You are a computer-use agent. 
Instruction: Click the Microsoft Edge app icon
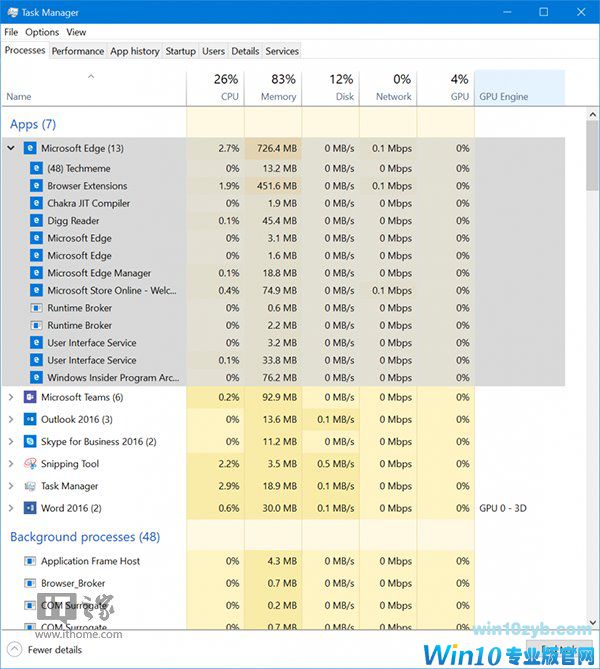click(30, 148)
